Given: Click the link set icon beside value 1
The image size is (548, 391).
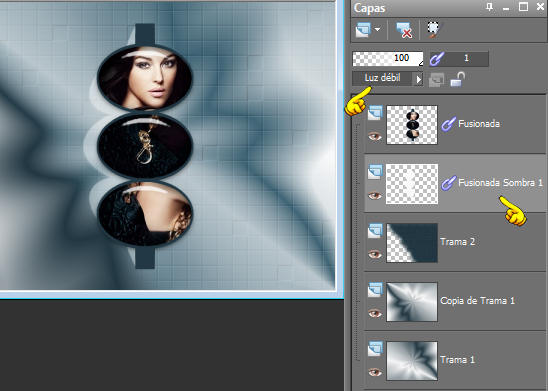Looking at the screenshot, I should (x=437, y=59).
